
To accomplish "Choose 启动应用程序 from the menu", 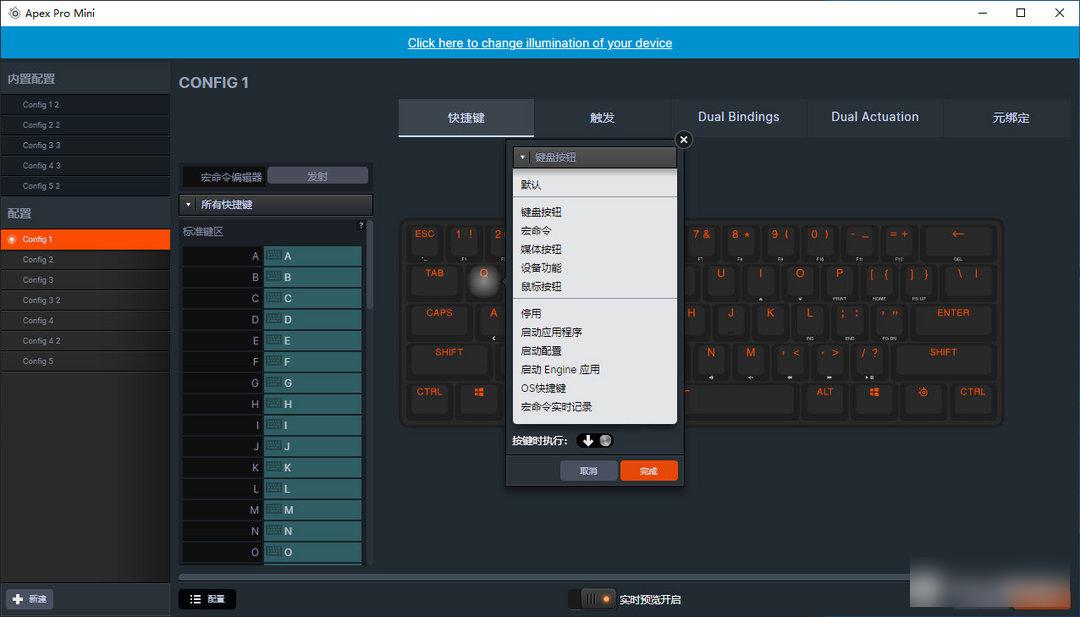I will tap(595, 332).
